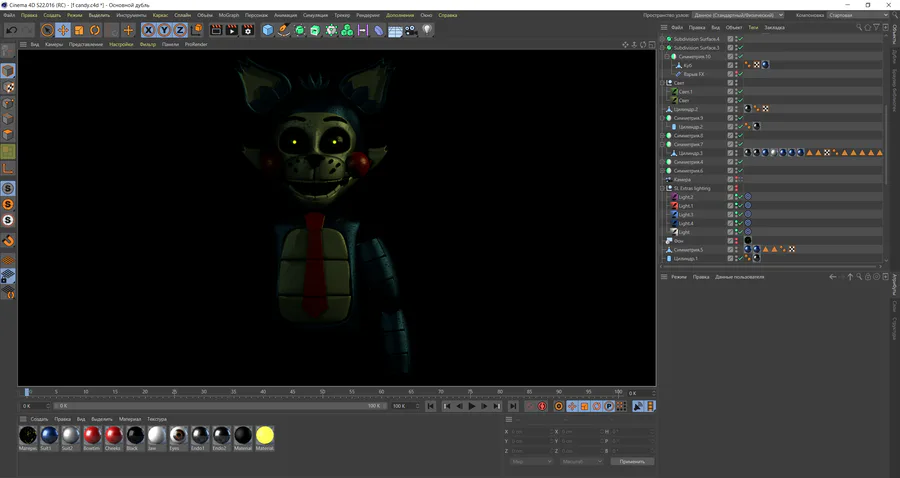Add a camera object

[x=410, y=30]
